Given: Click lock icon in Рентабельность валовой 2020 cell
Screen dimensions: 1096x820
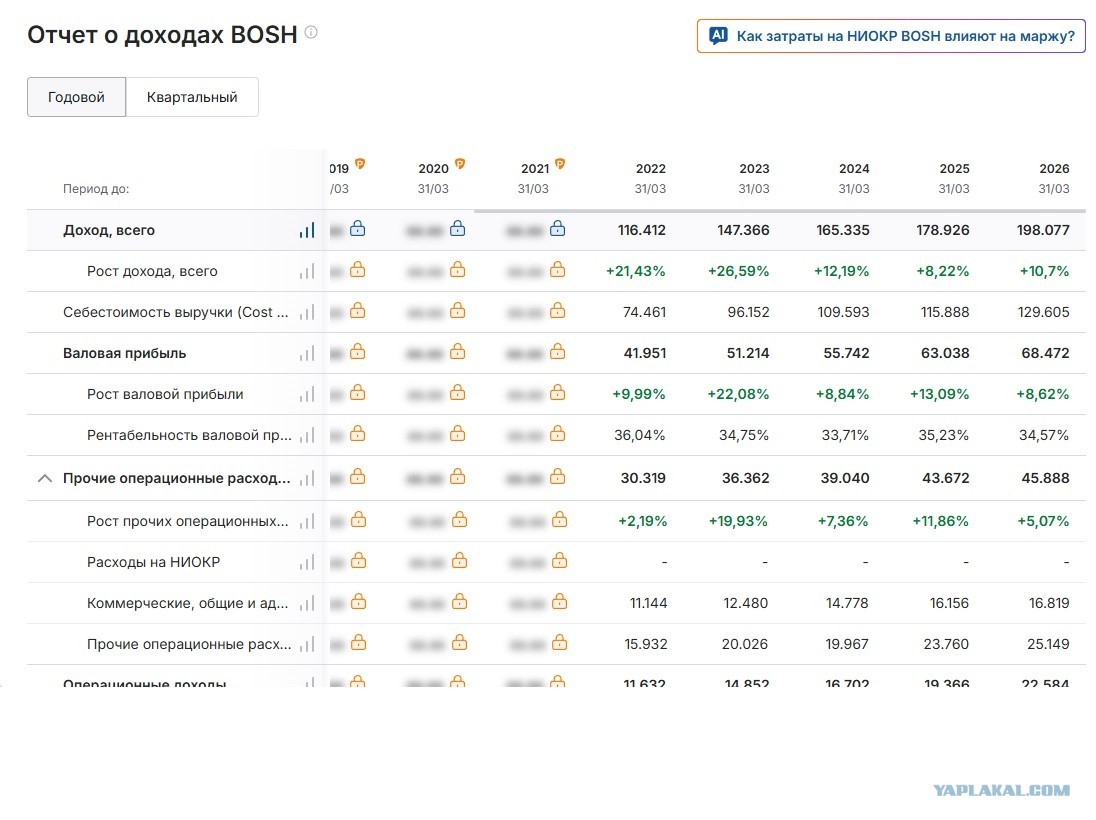Looking at the screenshot, I should point(458,433).
